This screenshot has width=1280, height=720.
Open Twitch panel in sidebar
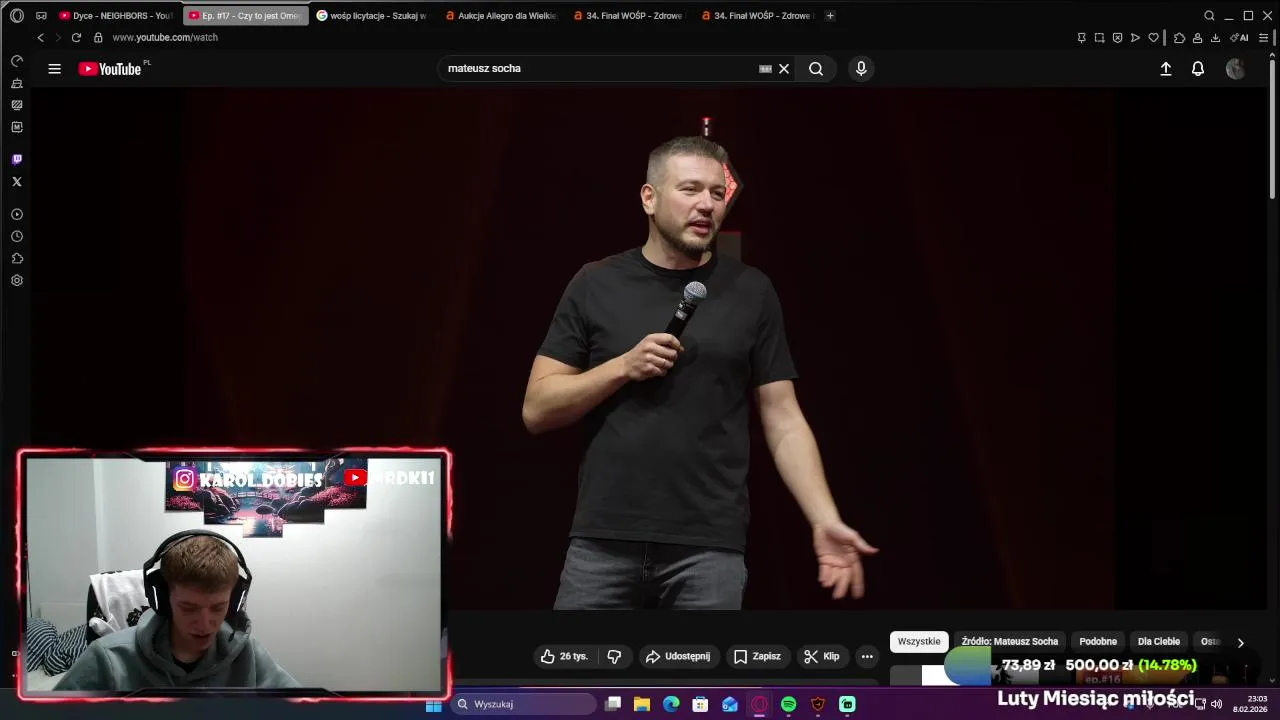click(x=17, y=160)
